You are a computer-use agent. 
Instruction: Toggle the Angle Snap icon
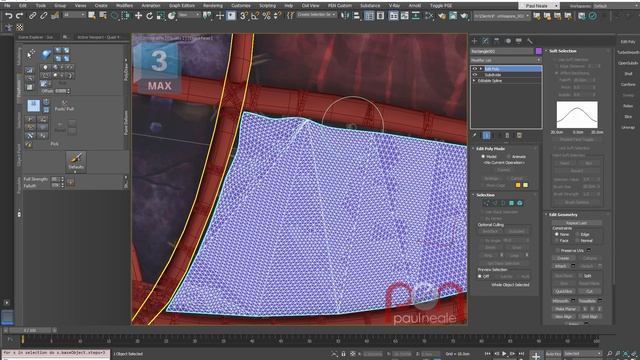pyautogui.click(x=255, y=16)
